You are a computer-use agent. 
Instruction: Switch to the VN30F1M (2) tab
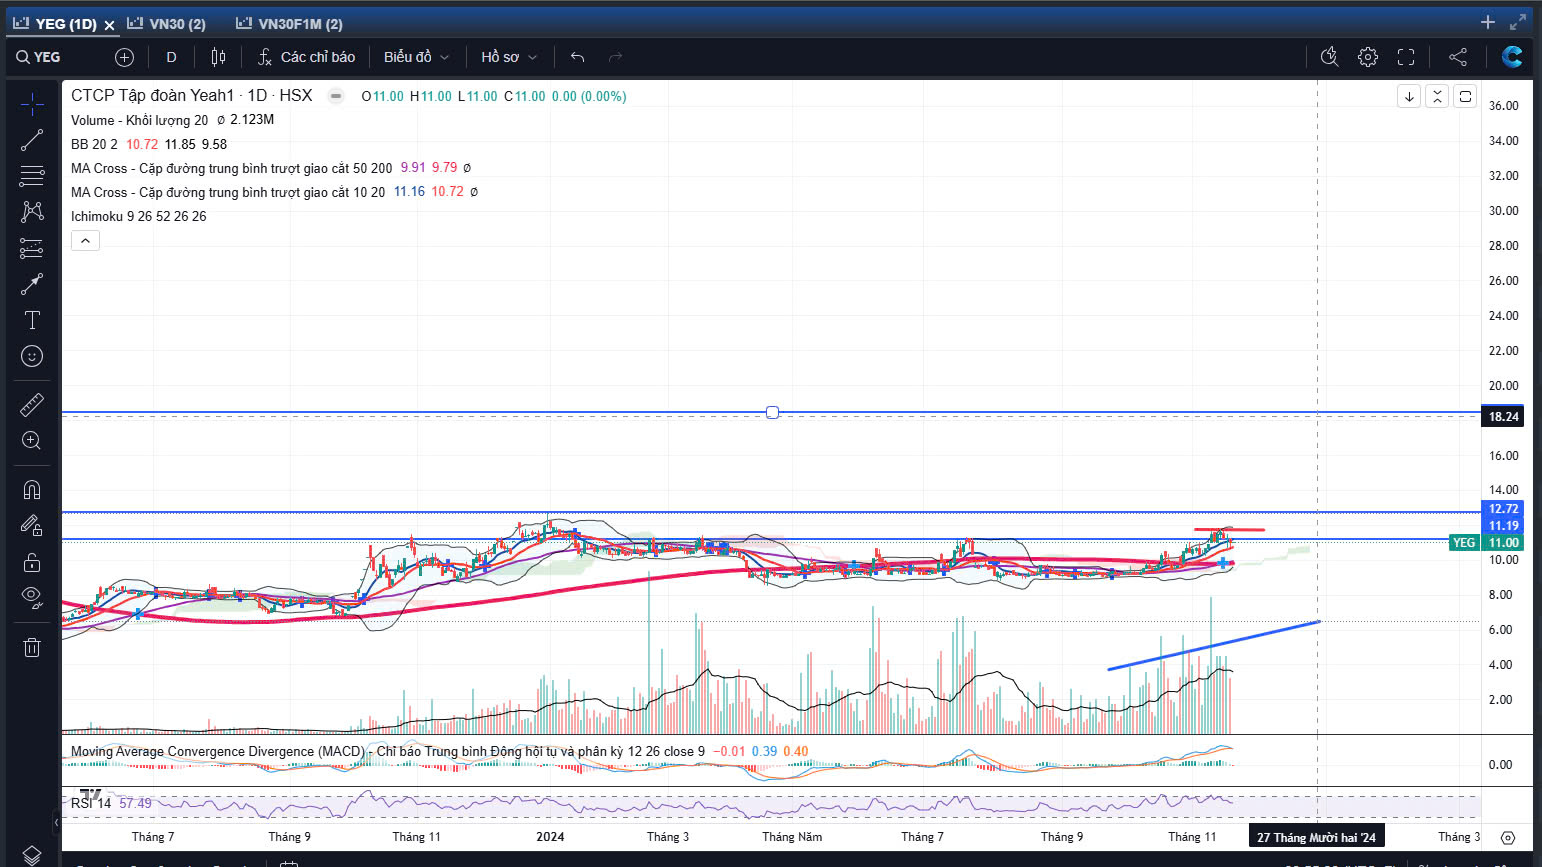coord(289,24)
